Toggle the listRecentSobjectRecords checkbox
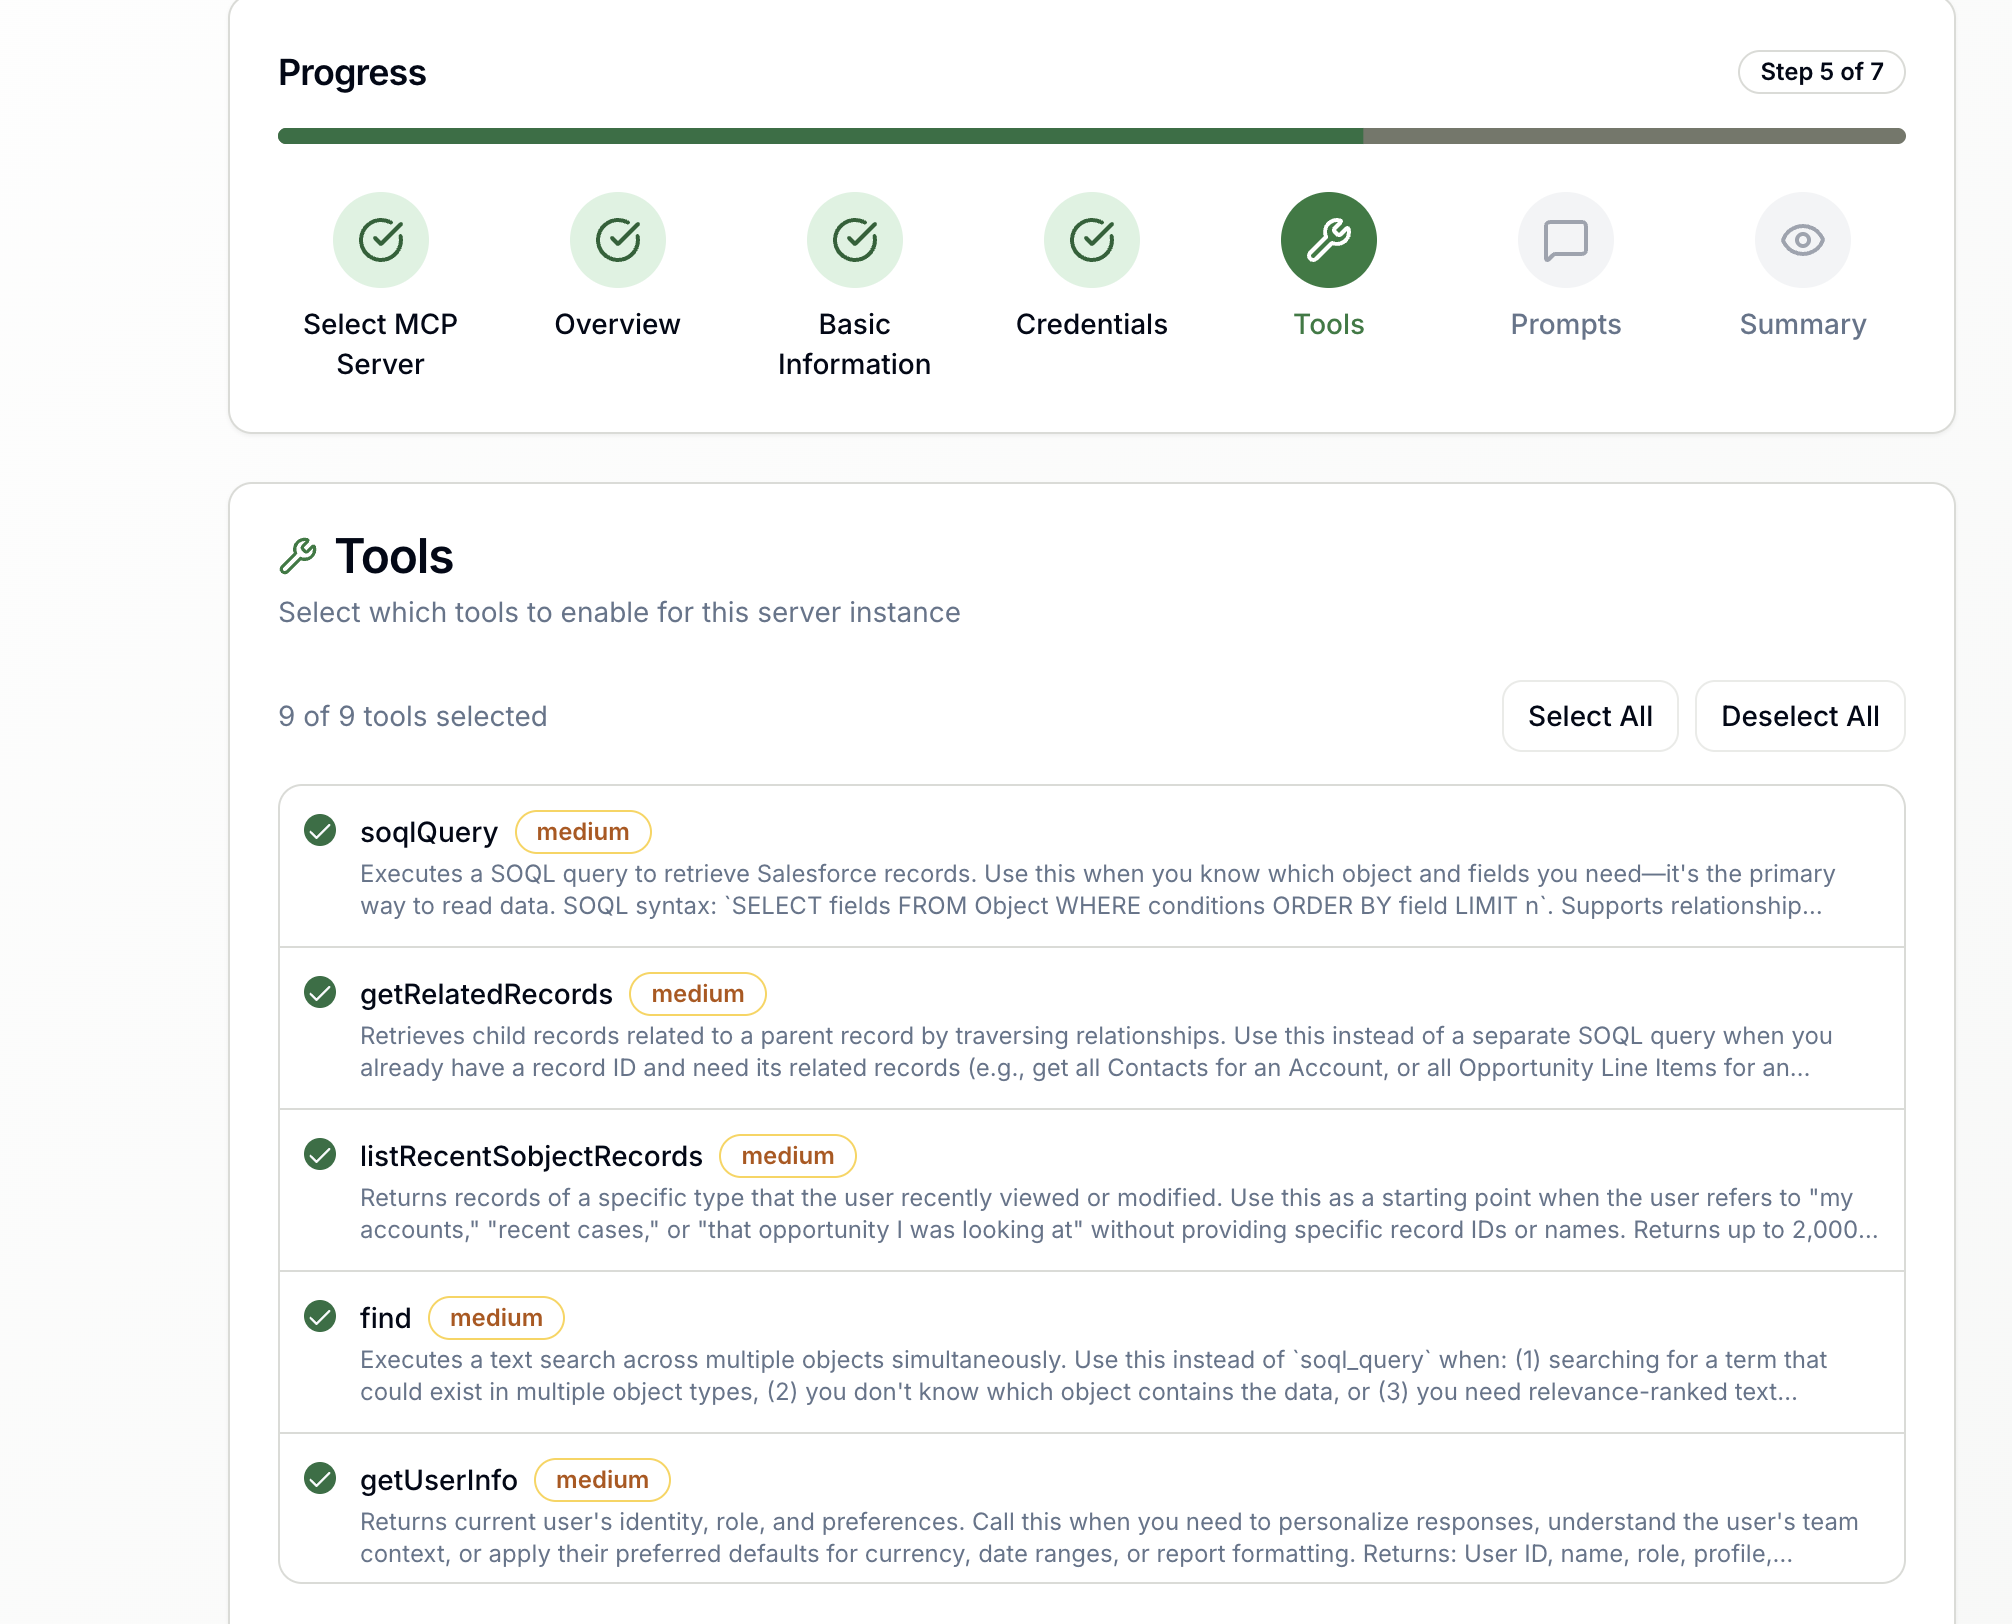2012x1624 pixels. [x=320, y=1154]
